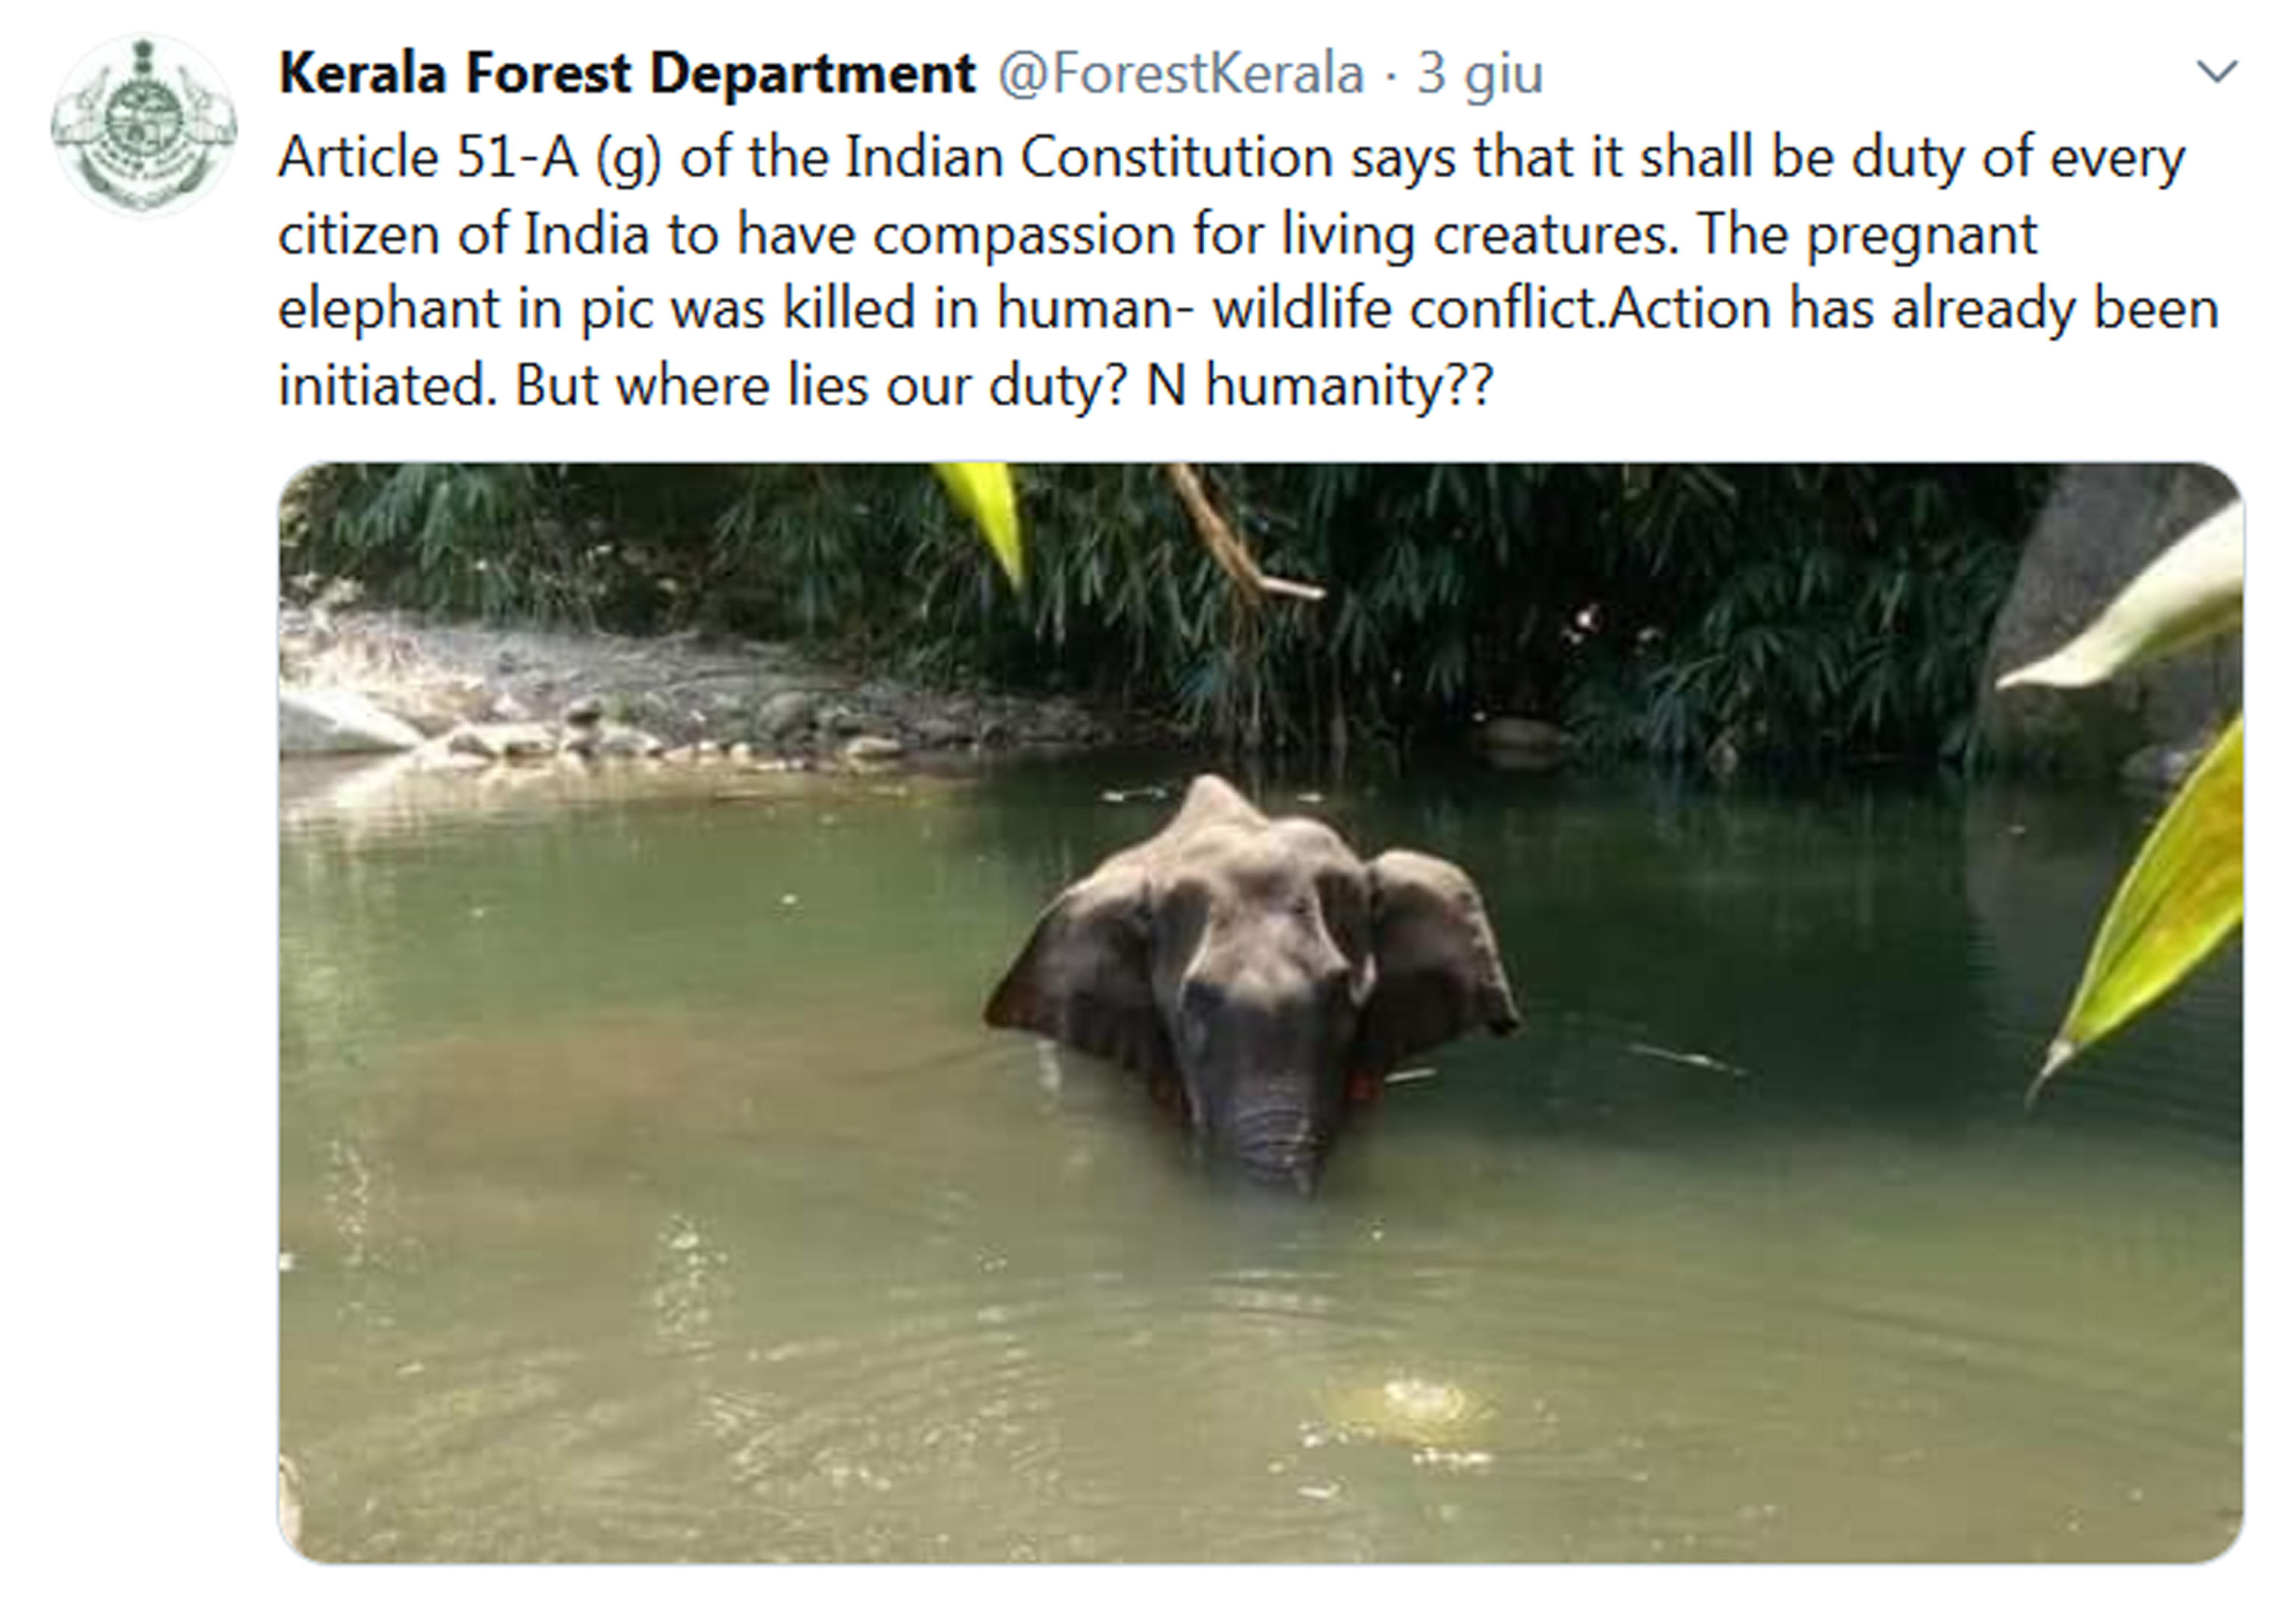Click the "3 giu" tweet timestamp
This screenshot has width=2296, height=1607.
tap(1479, 74)
